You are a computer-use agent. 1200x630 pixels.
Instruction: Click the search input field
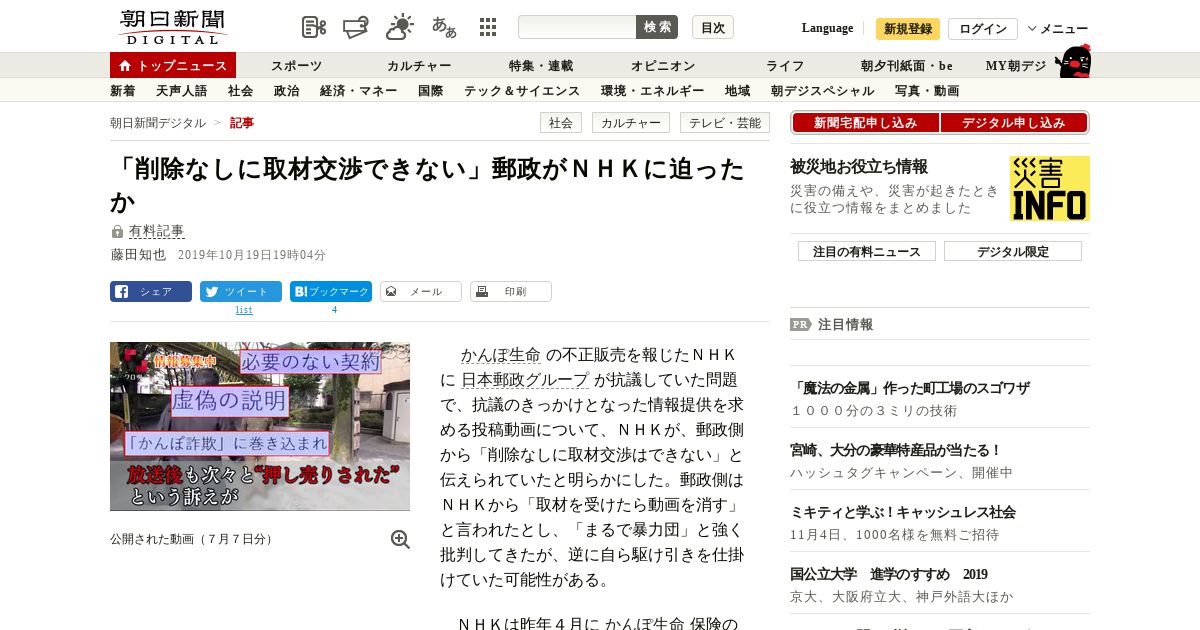pos(577,27)
